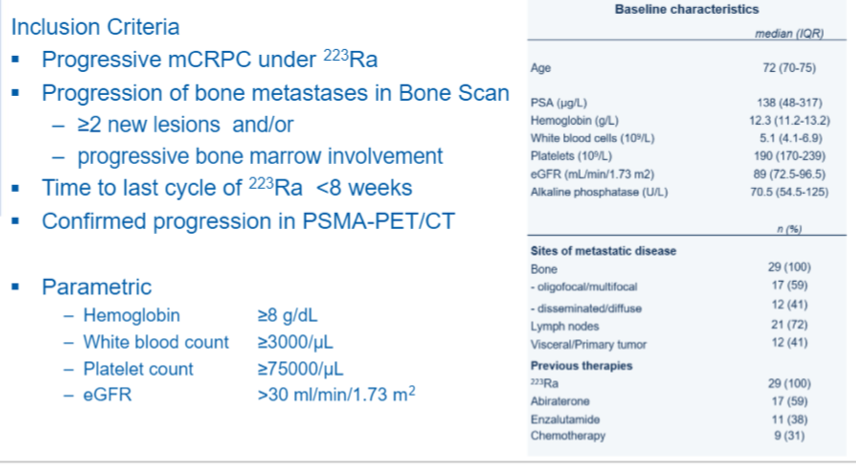The width and height of the screenshot is (856, 470).
Task: Click 'Progression of bone metastases in Bone Scan'
Action: [275, 93]
